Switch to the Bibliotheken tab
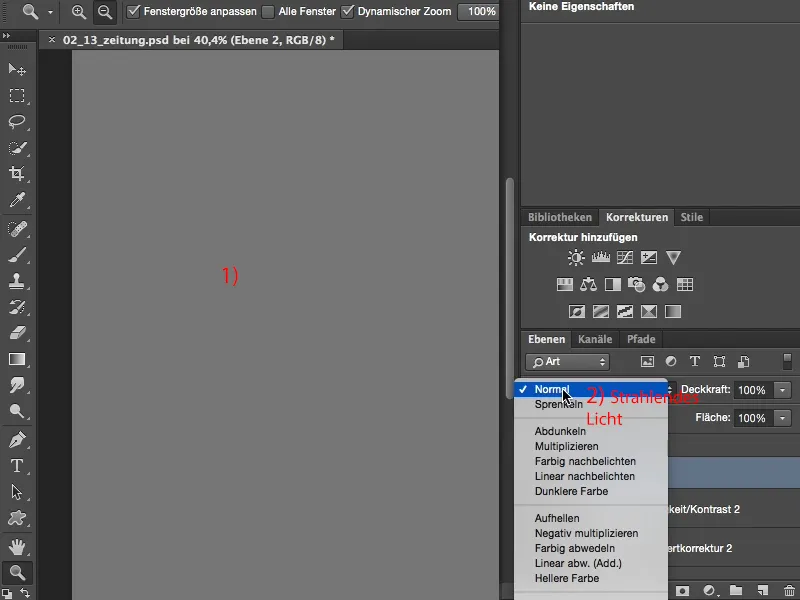The image size is (800, 600). pos(560,217)
